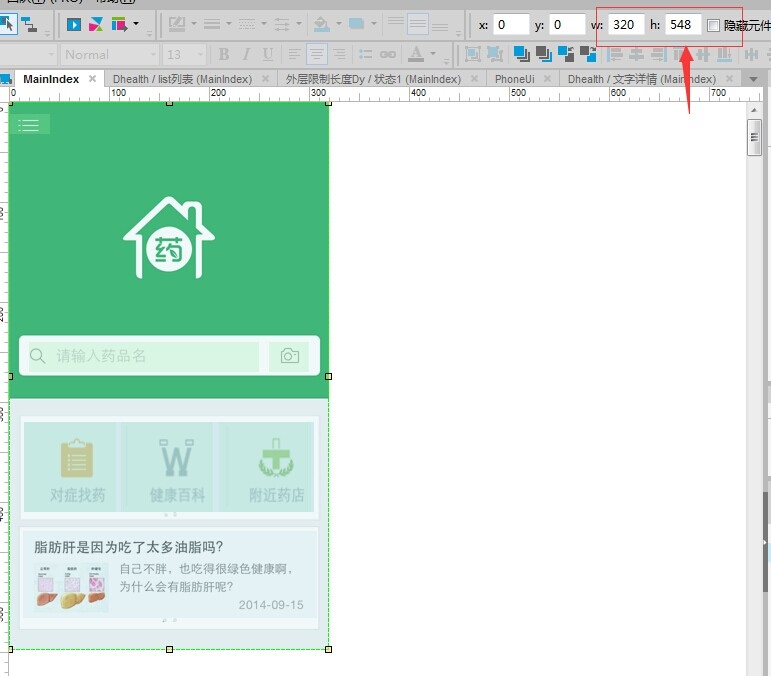Expand the line pattern dropdown arrow
771x676 pixels.
[264, 23]
